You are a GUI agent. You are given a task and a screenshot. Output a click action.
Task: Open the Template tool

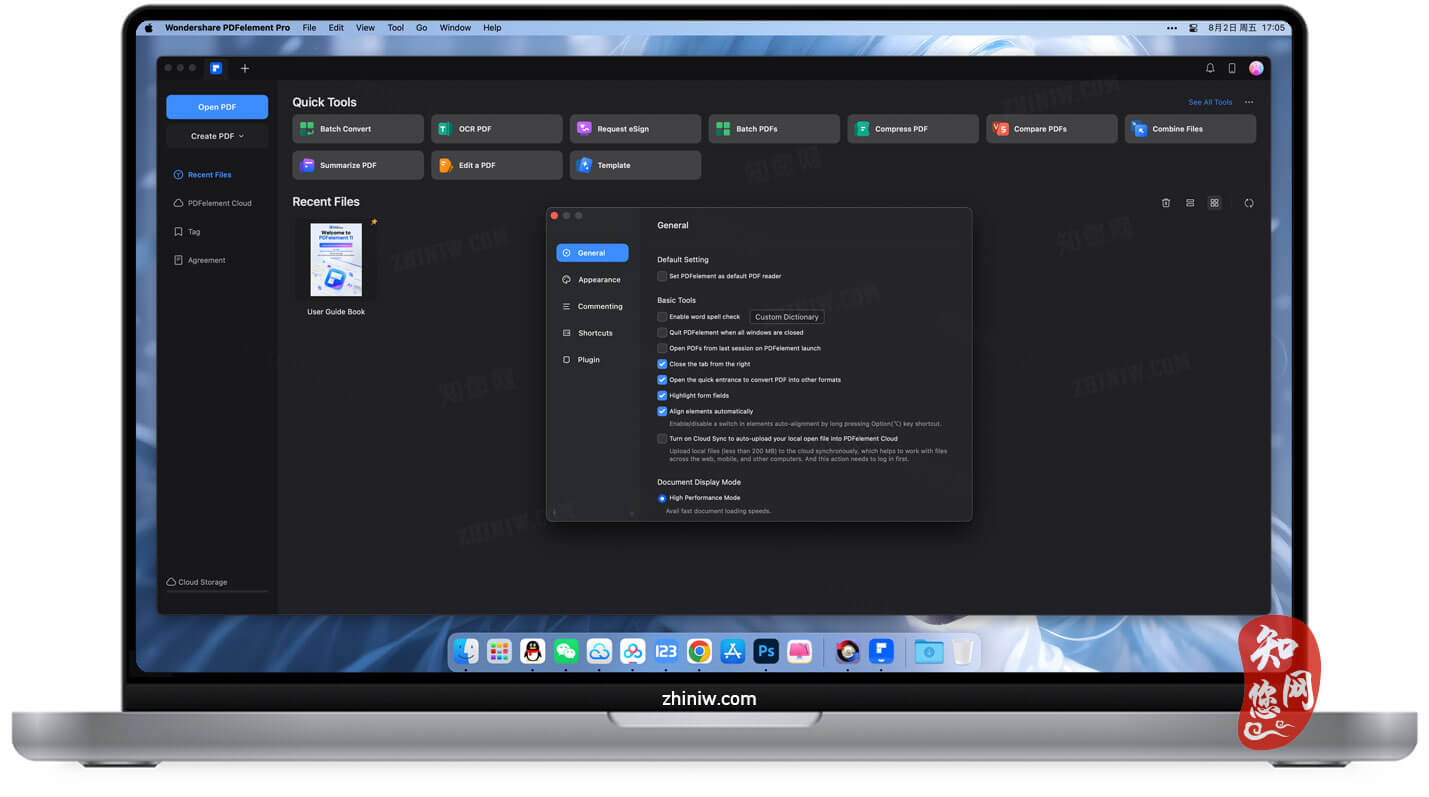636,165
